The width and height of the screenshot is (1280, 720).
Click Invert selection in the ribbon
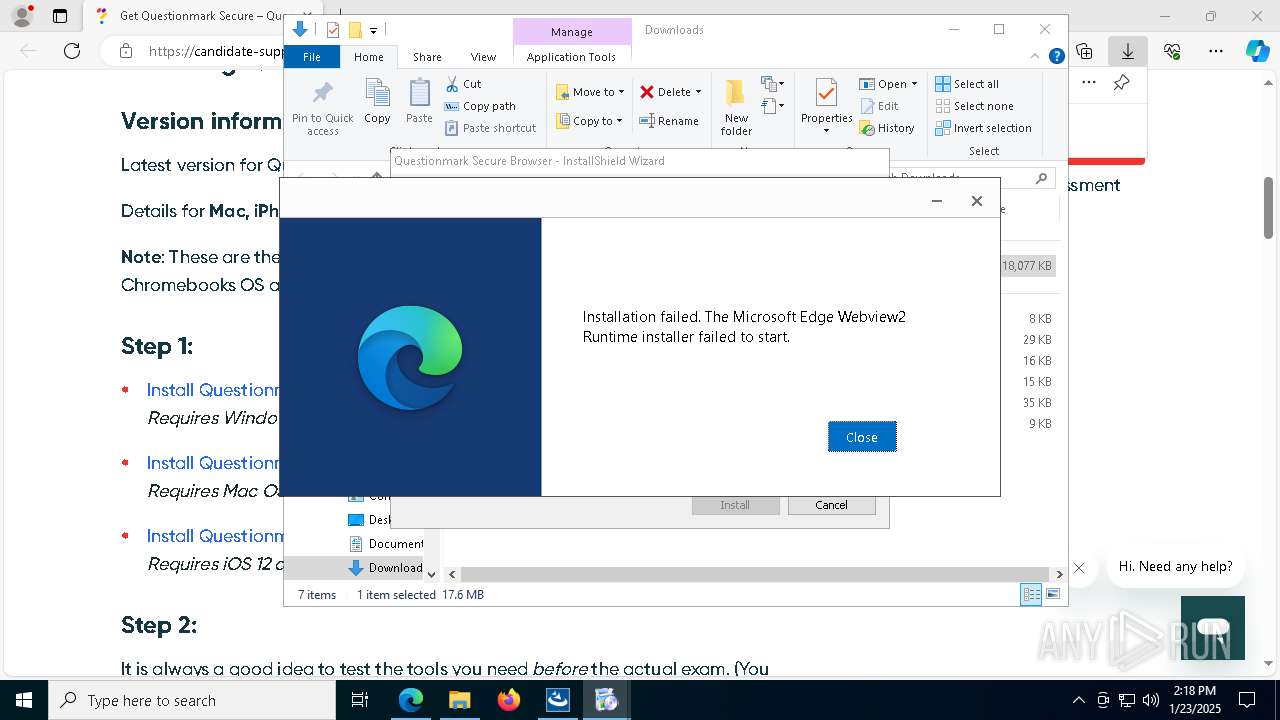(x=983, y=128)
